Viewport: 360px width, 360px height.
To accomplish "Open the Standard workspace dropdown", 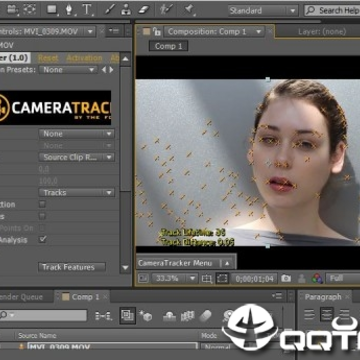I will [x=263, y=11].
